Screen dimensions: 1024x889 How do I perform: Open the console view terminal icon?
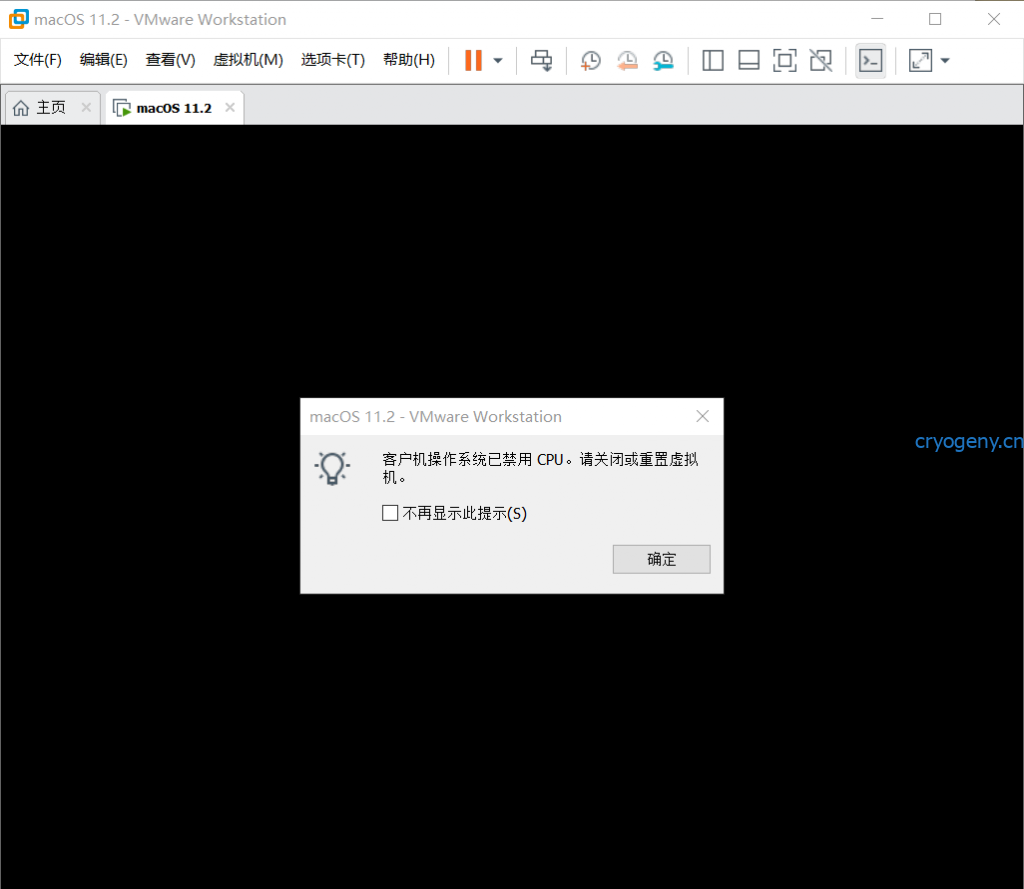[x=871, y=61]
